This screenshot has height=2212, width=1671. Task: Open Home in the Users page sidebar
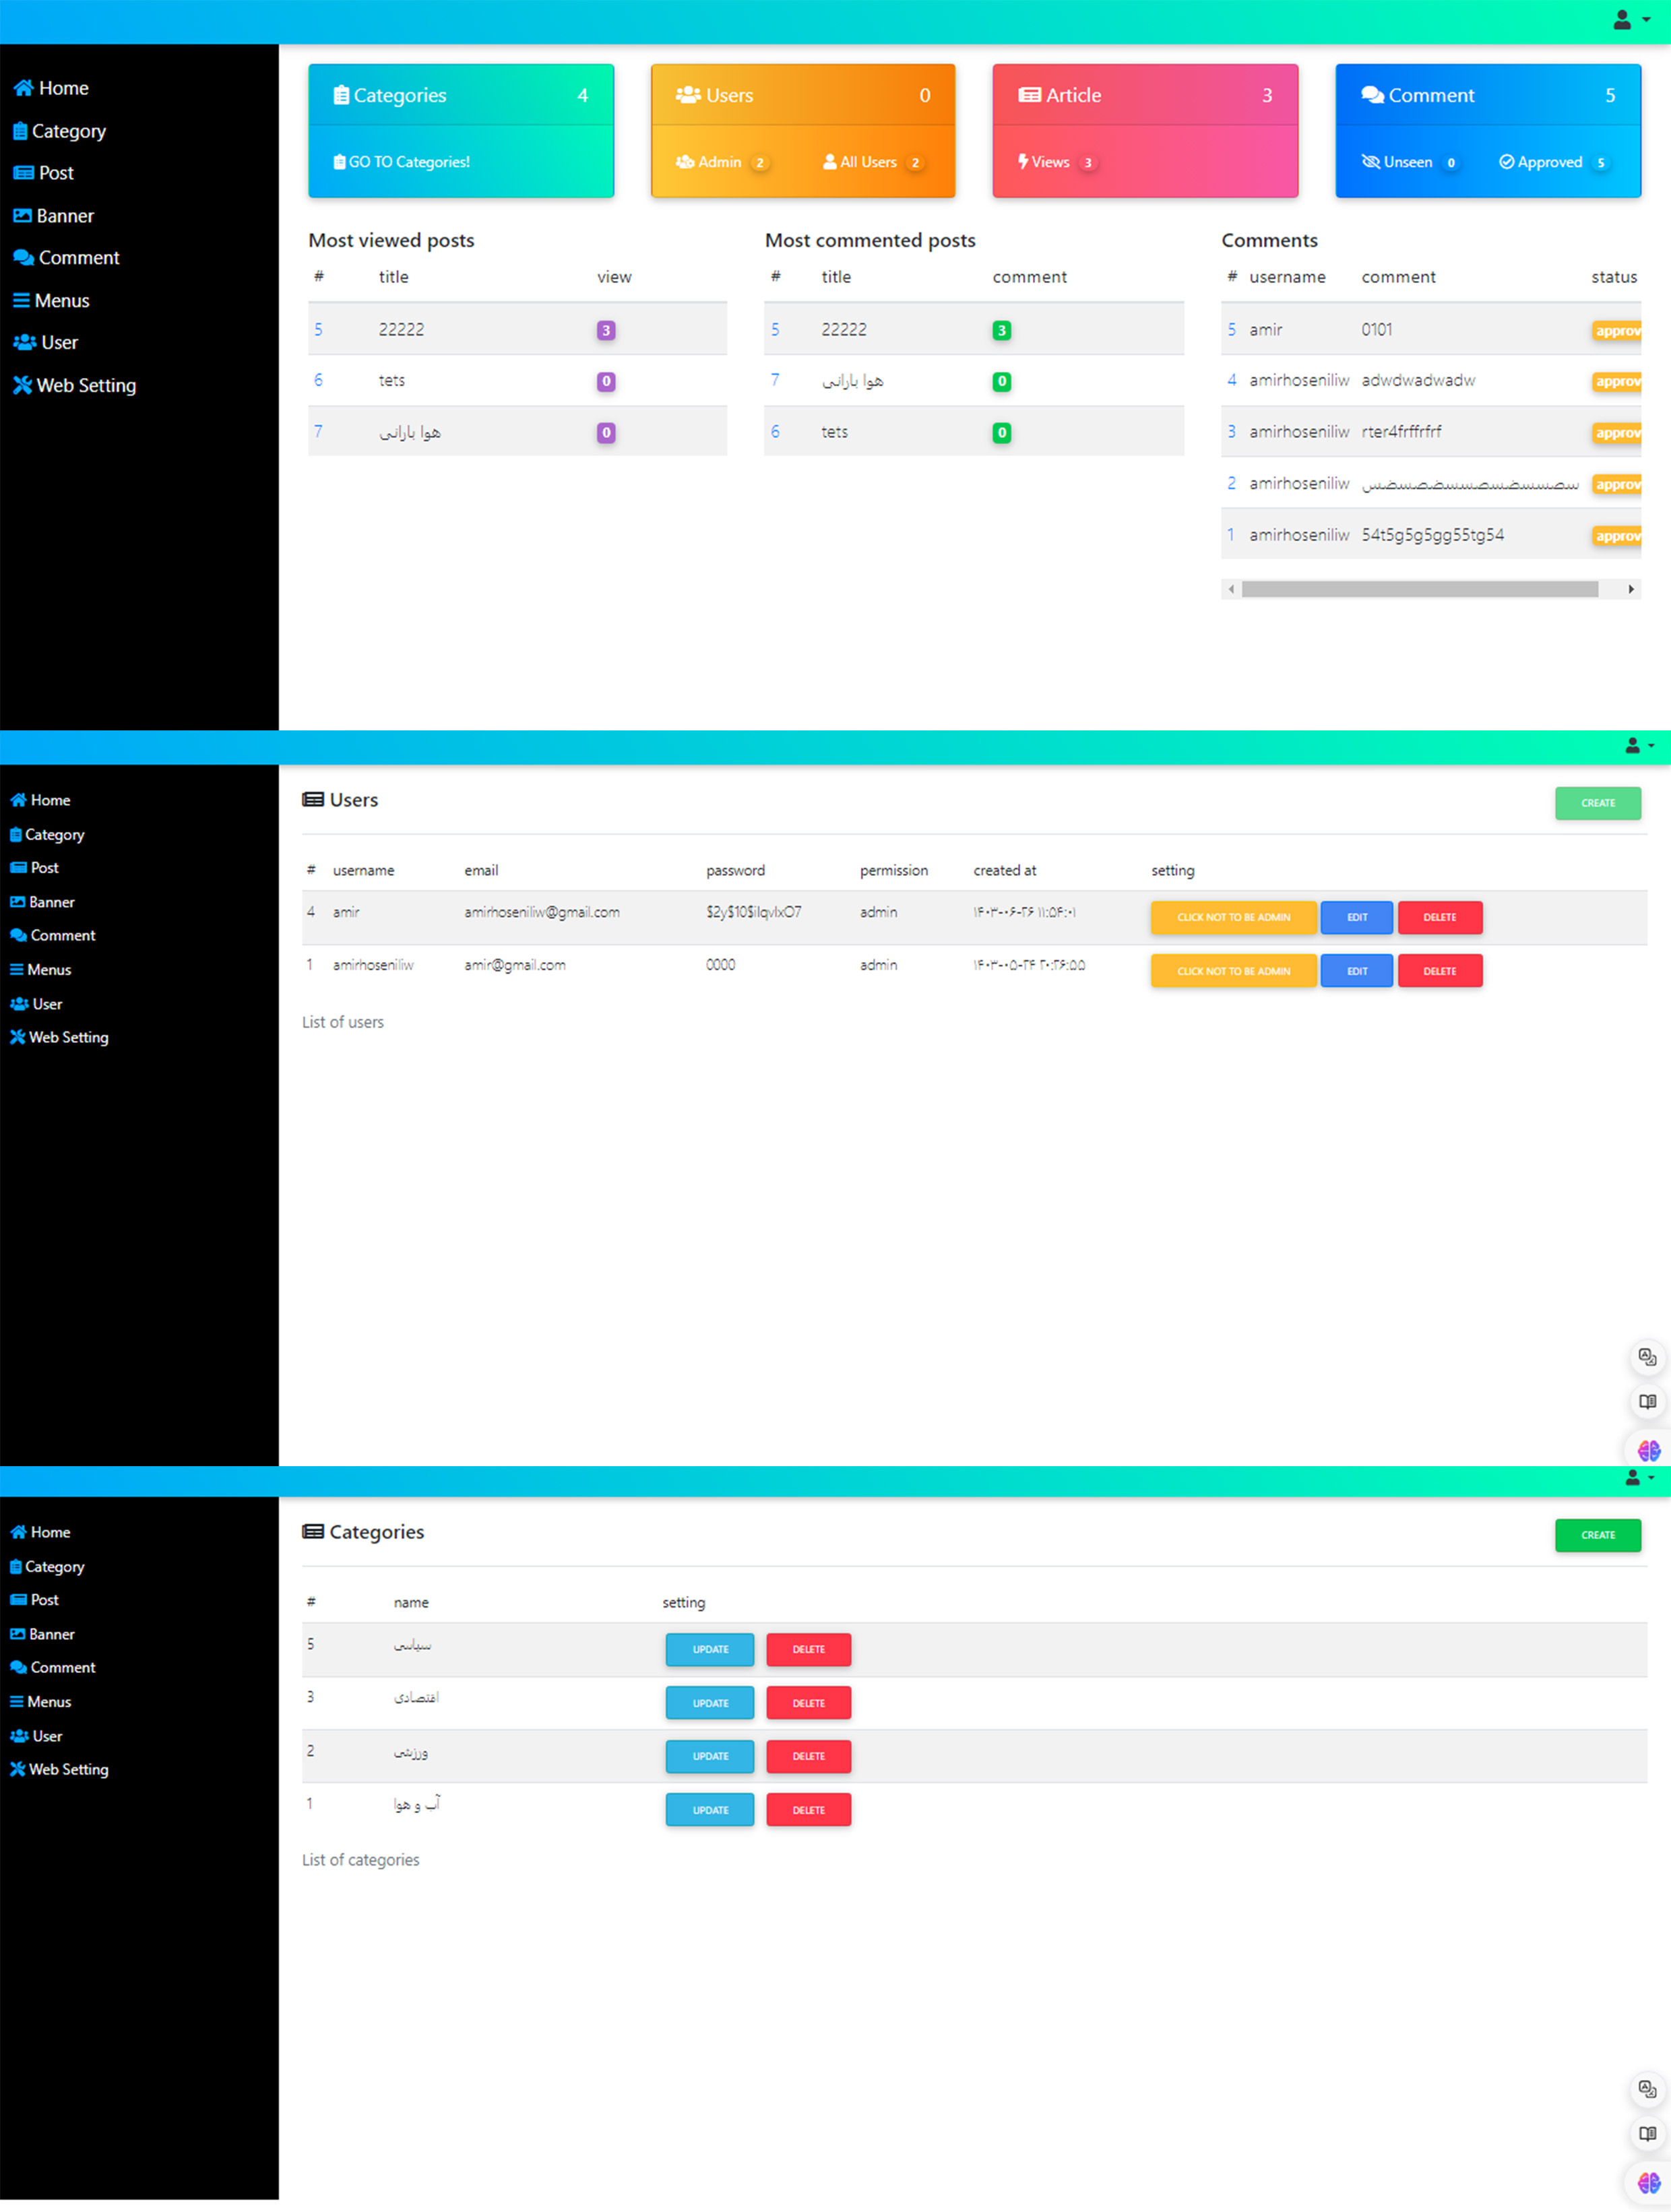(40, 800)
